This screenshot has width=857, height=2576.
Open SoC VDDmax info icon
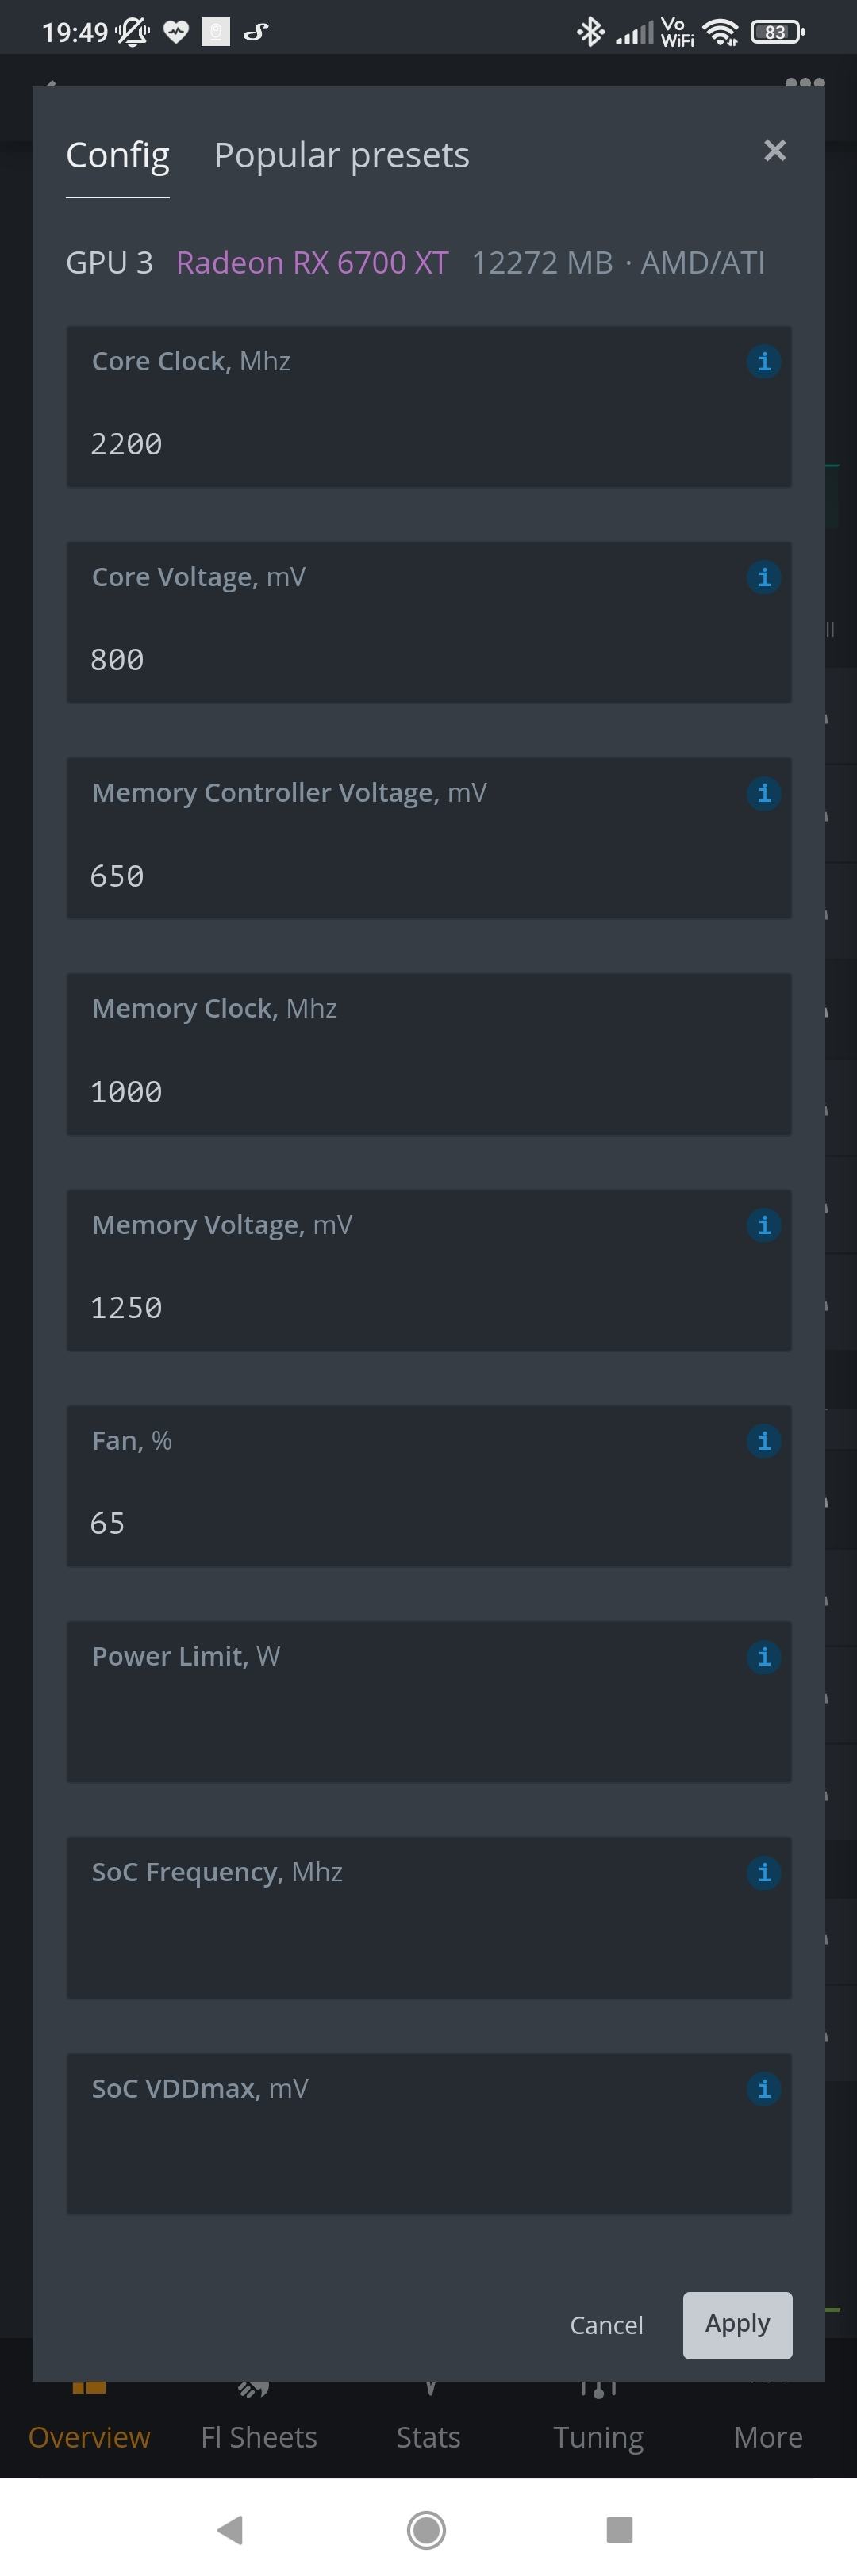(763, 2089)
